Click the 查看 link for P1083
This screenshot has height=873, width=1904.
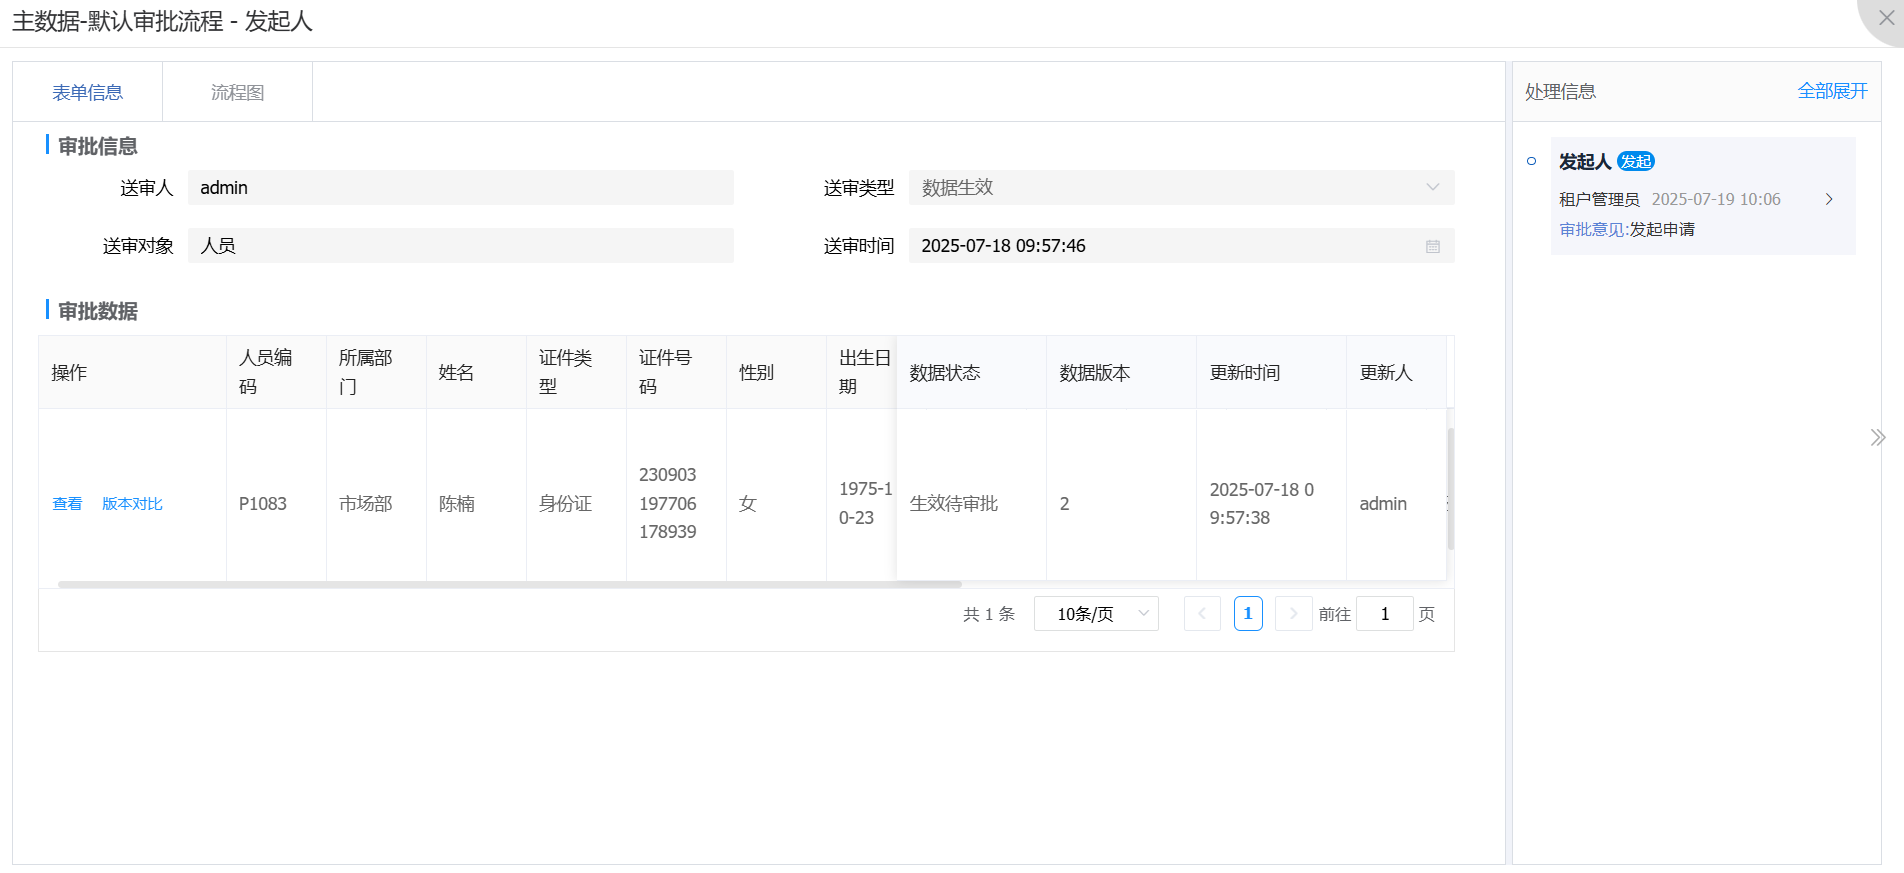coord(67,504)
